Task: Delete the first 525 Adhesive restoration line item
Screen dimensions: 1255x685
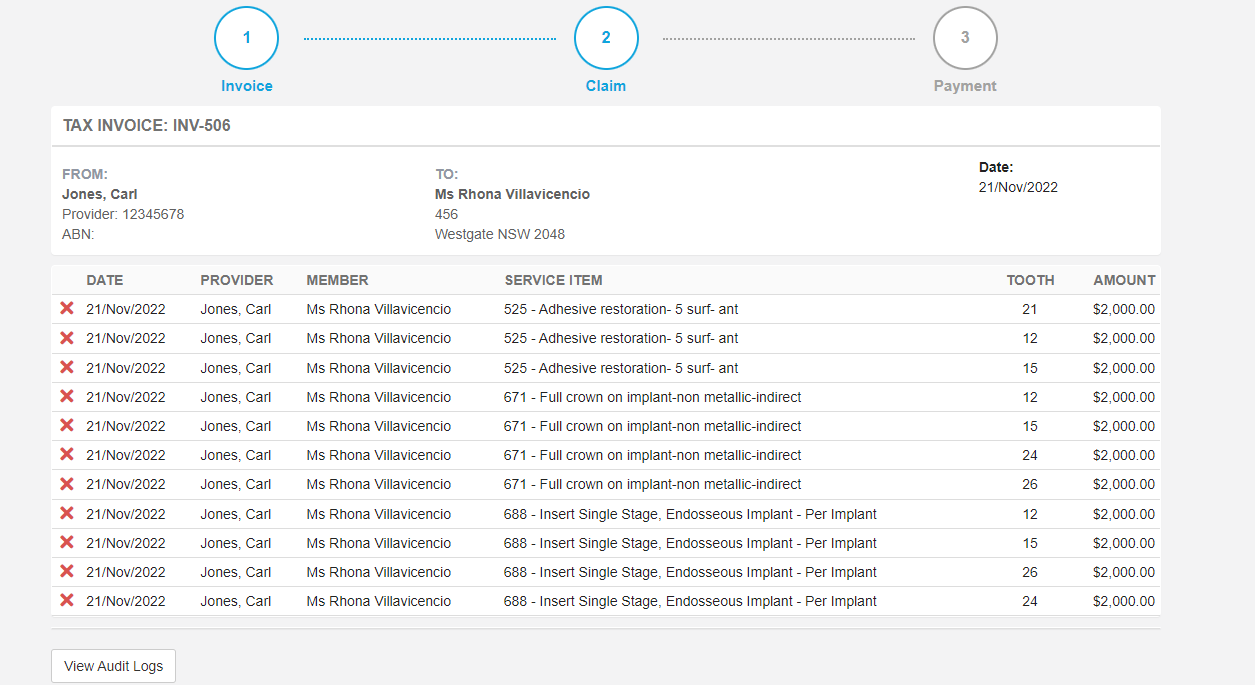Action: point(67,309)
